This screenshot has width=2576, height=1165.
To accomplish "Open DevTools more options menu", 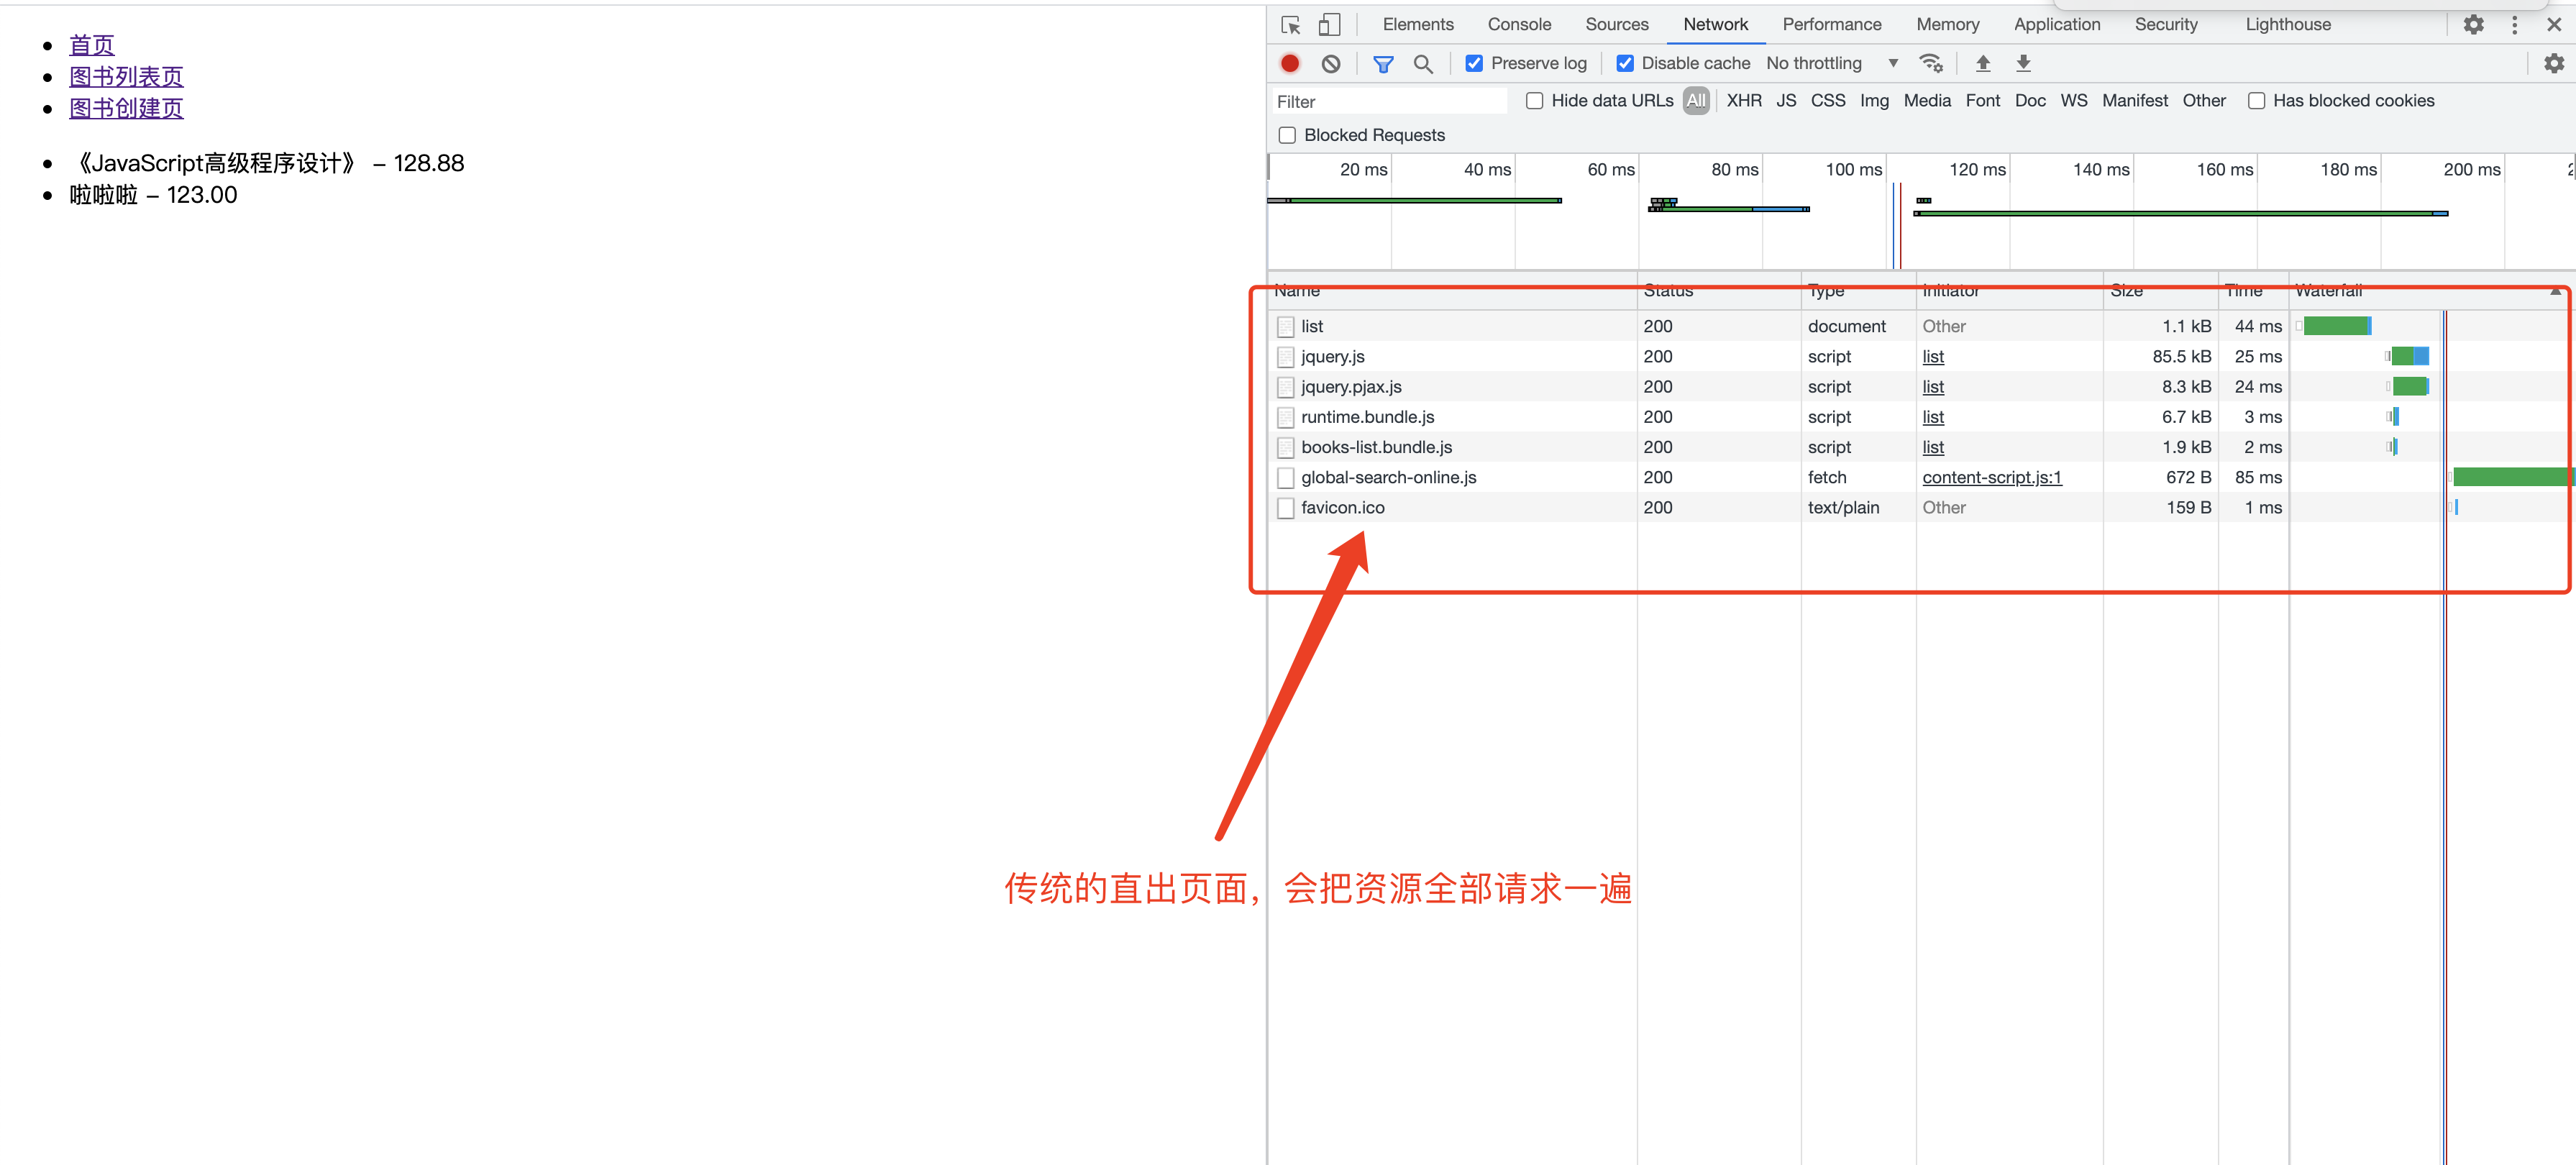I will point(2514,25).
